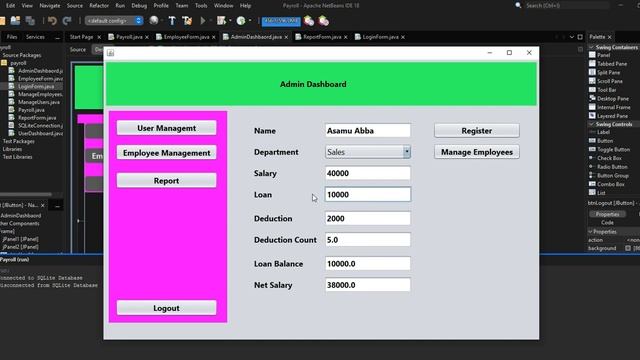Screen dimensions: 640x360
Task: Collapse the Swing Containers palette section
Action: [x=591, y=47]
